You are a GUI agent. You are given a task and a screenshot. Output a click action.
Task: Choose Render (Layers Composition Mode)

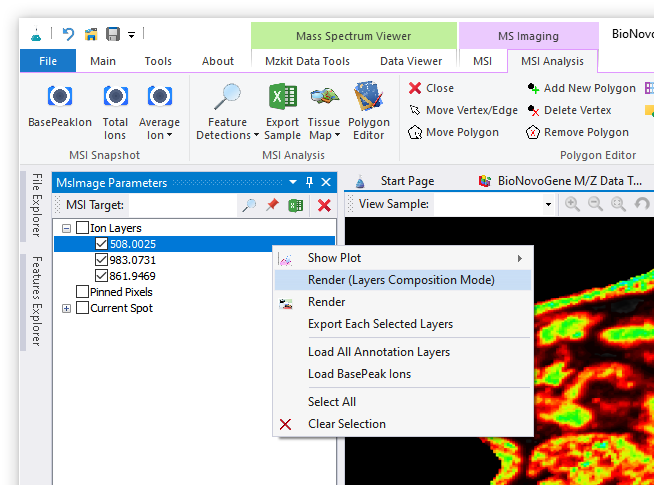point(401,280)
